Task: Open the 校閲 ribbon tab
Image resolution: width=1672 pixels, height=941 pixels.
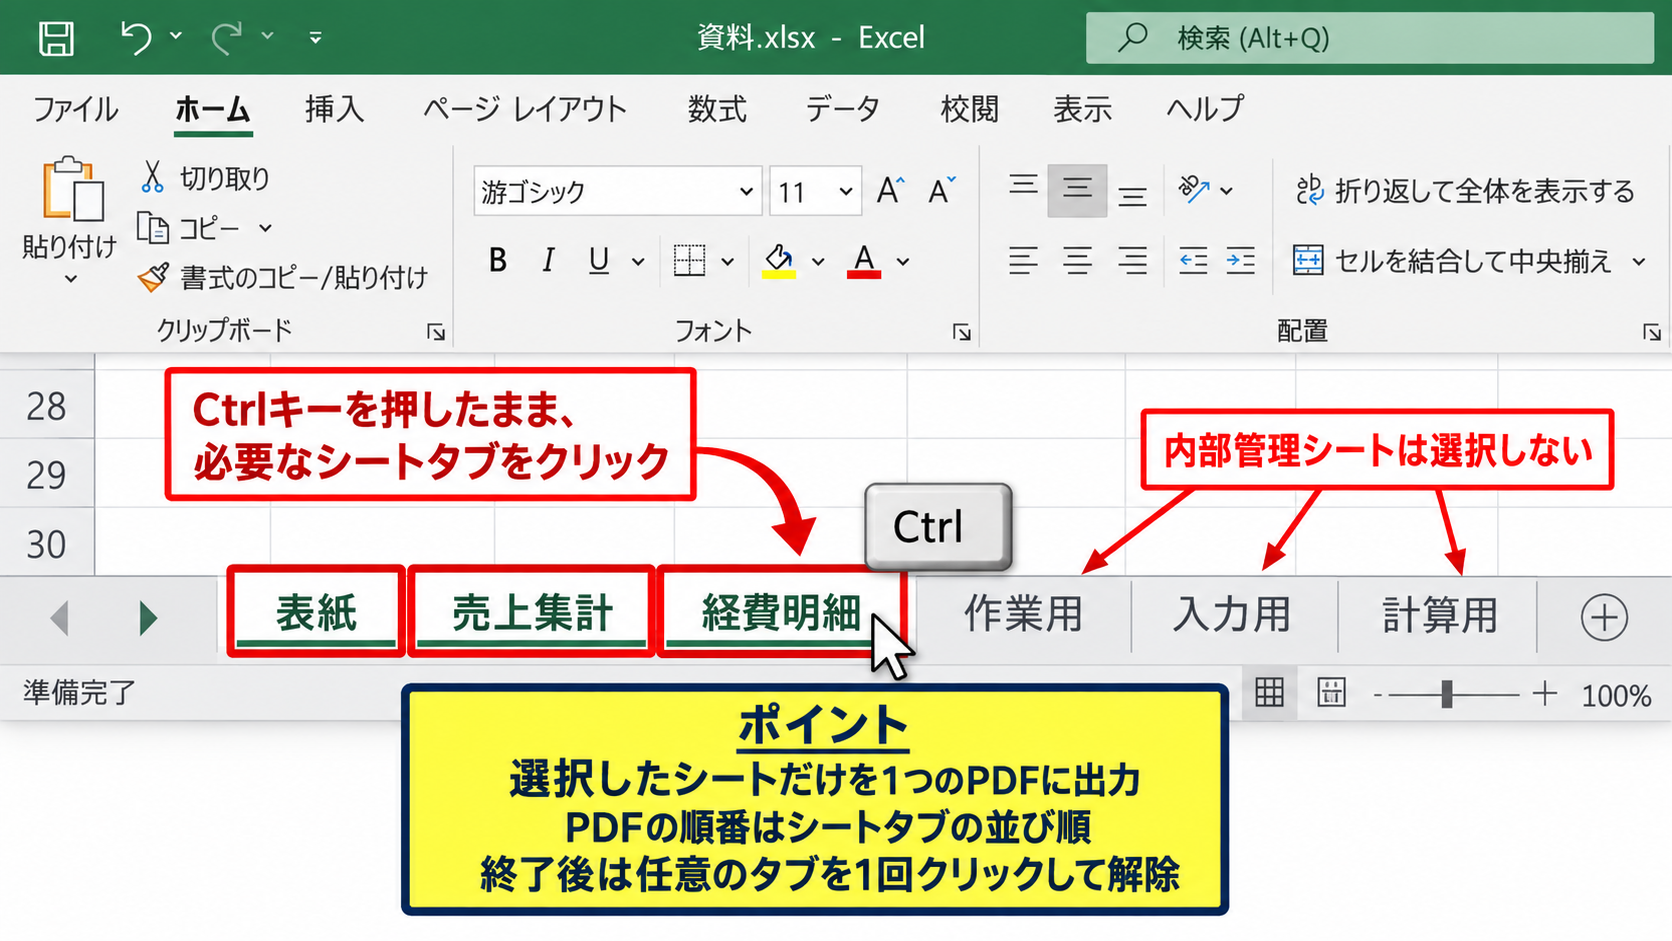Action: point(969,108)
